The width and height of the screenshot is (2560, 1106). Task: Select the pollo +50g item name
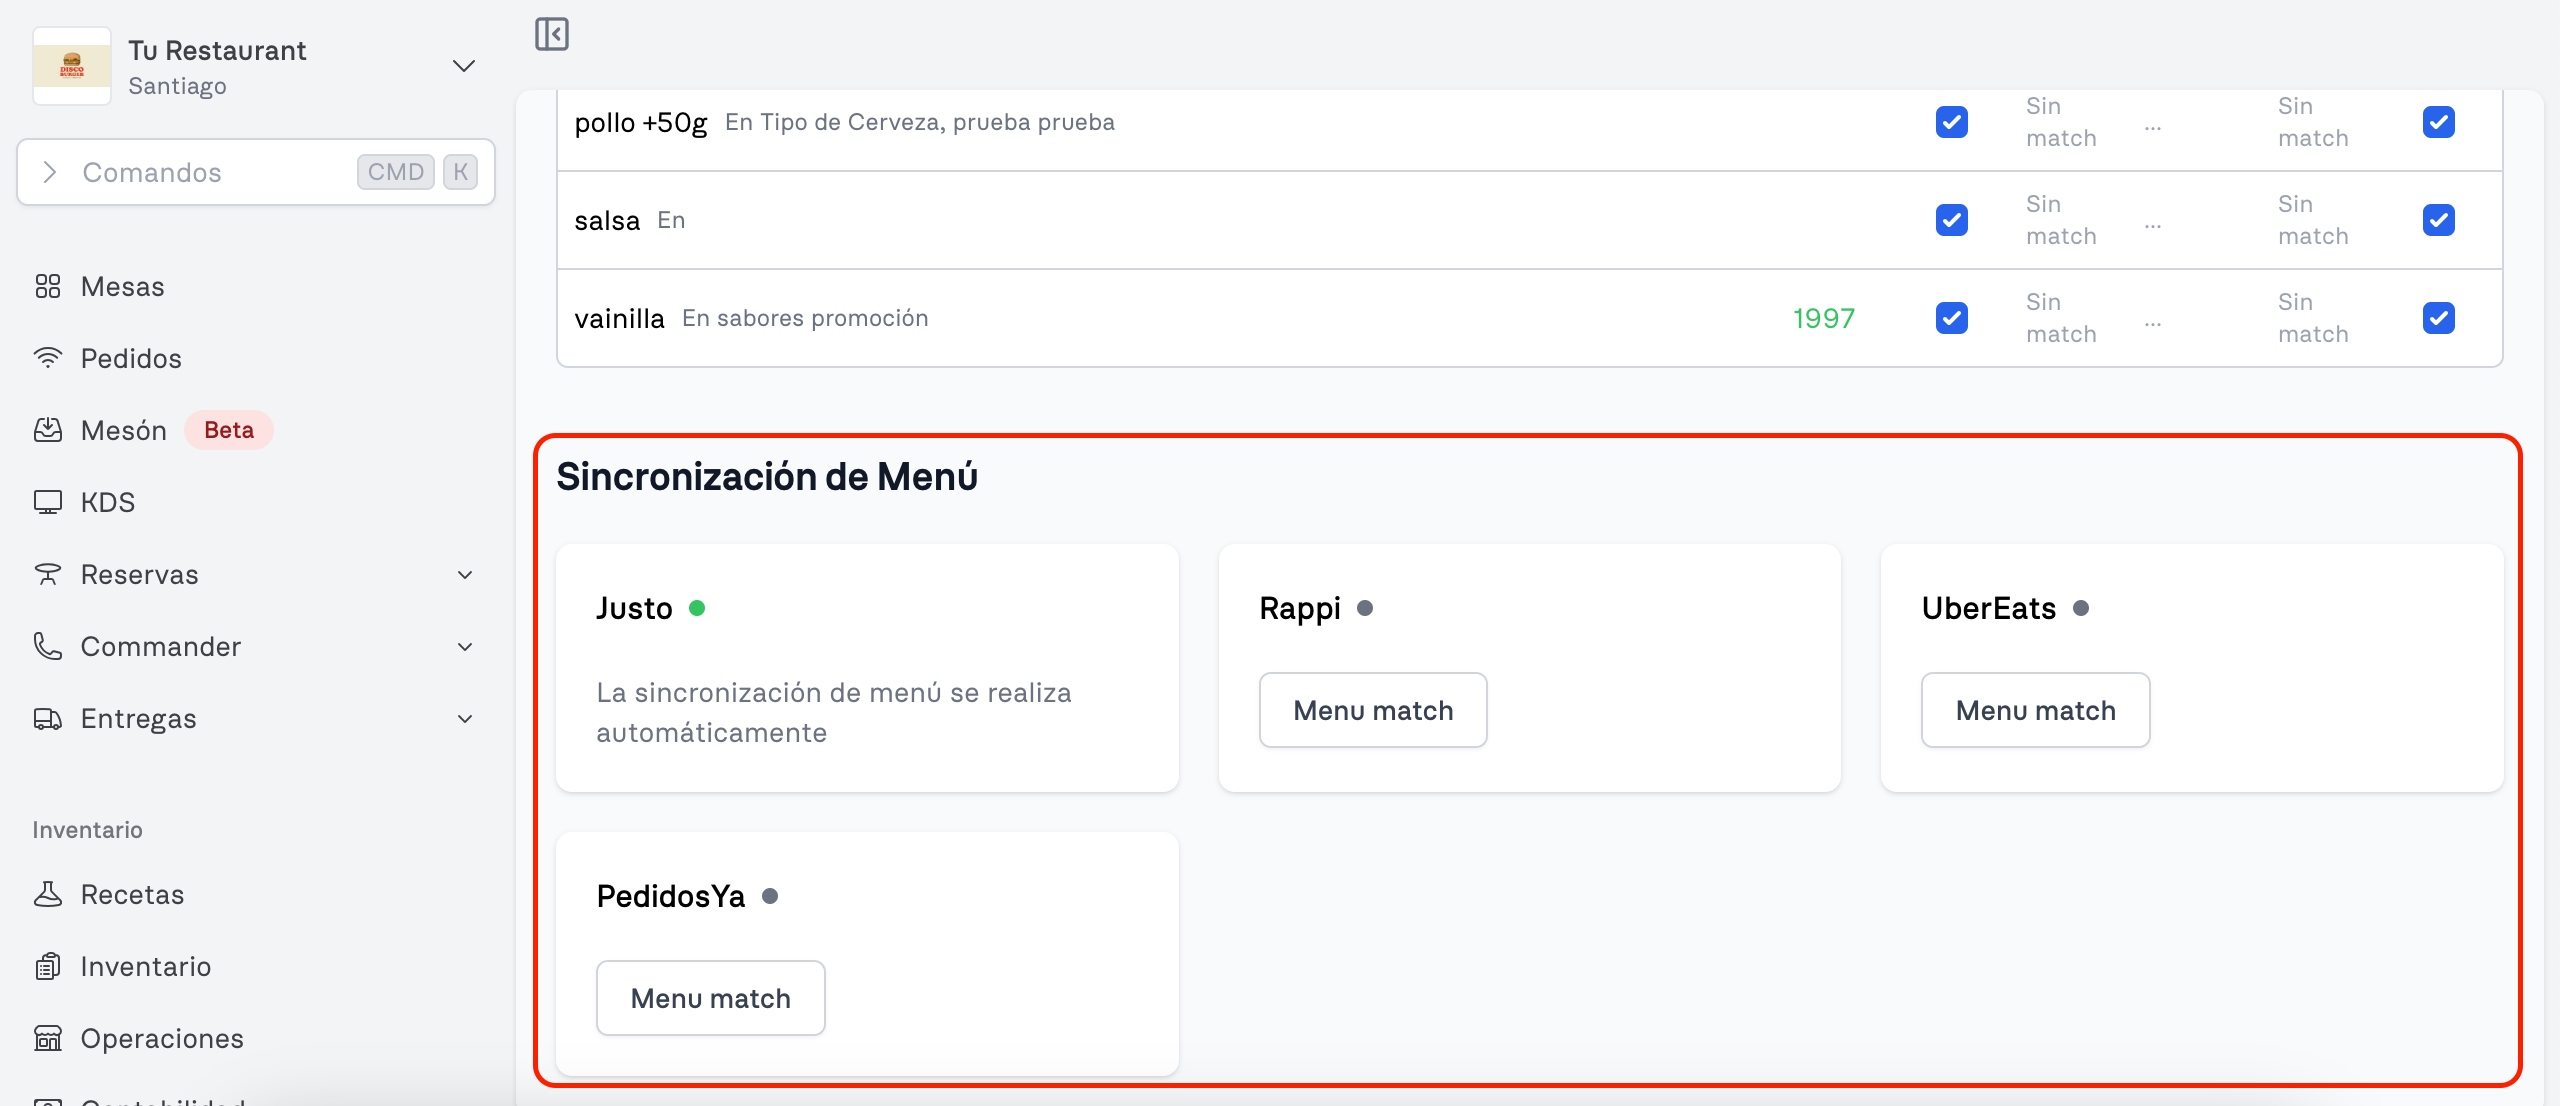pos(641,122)
